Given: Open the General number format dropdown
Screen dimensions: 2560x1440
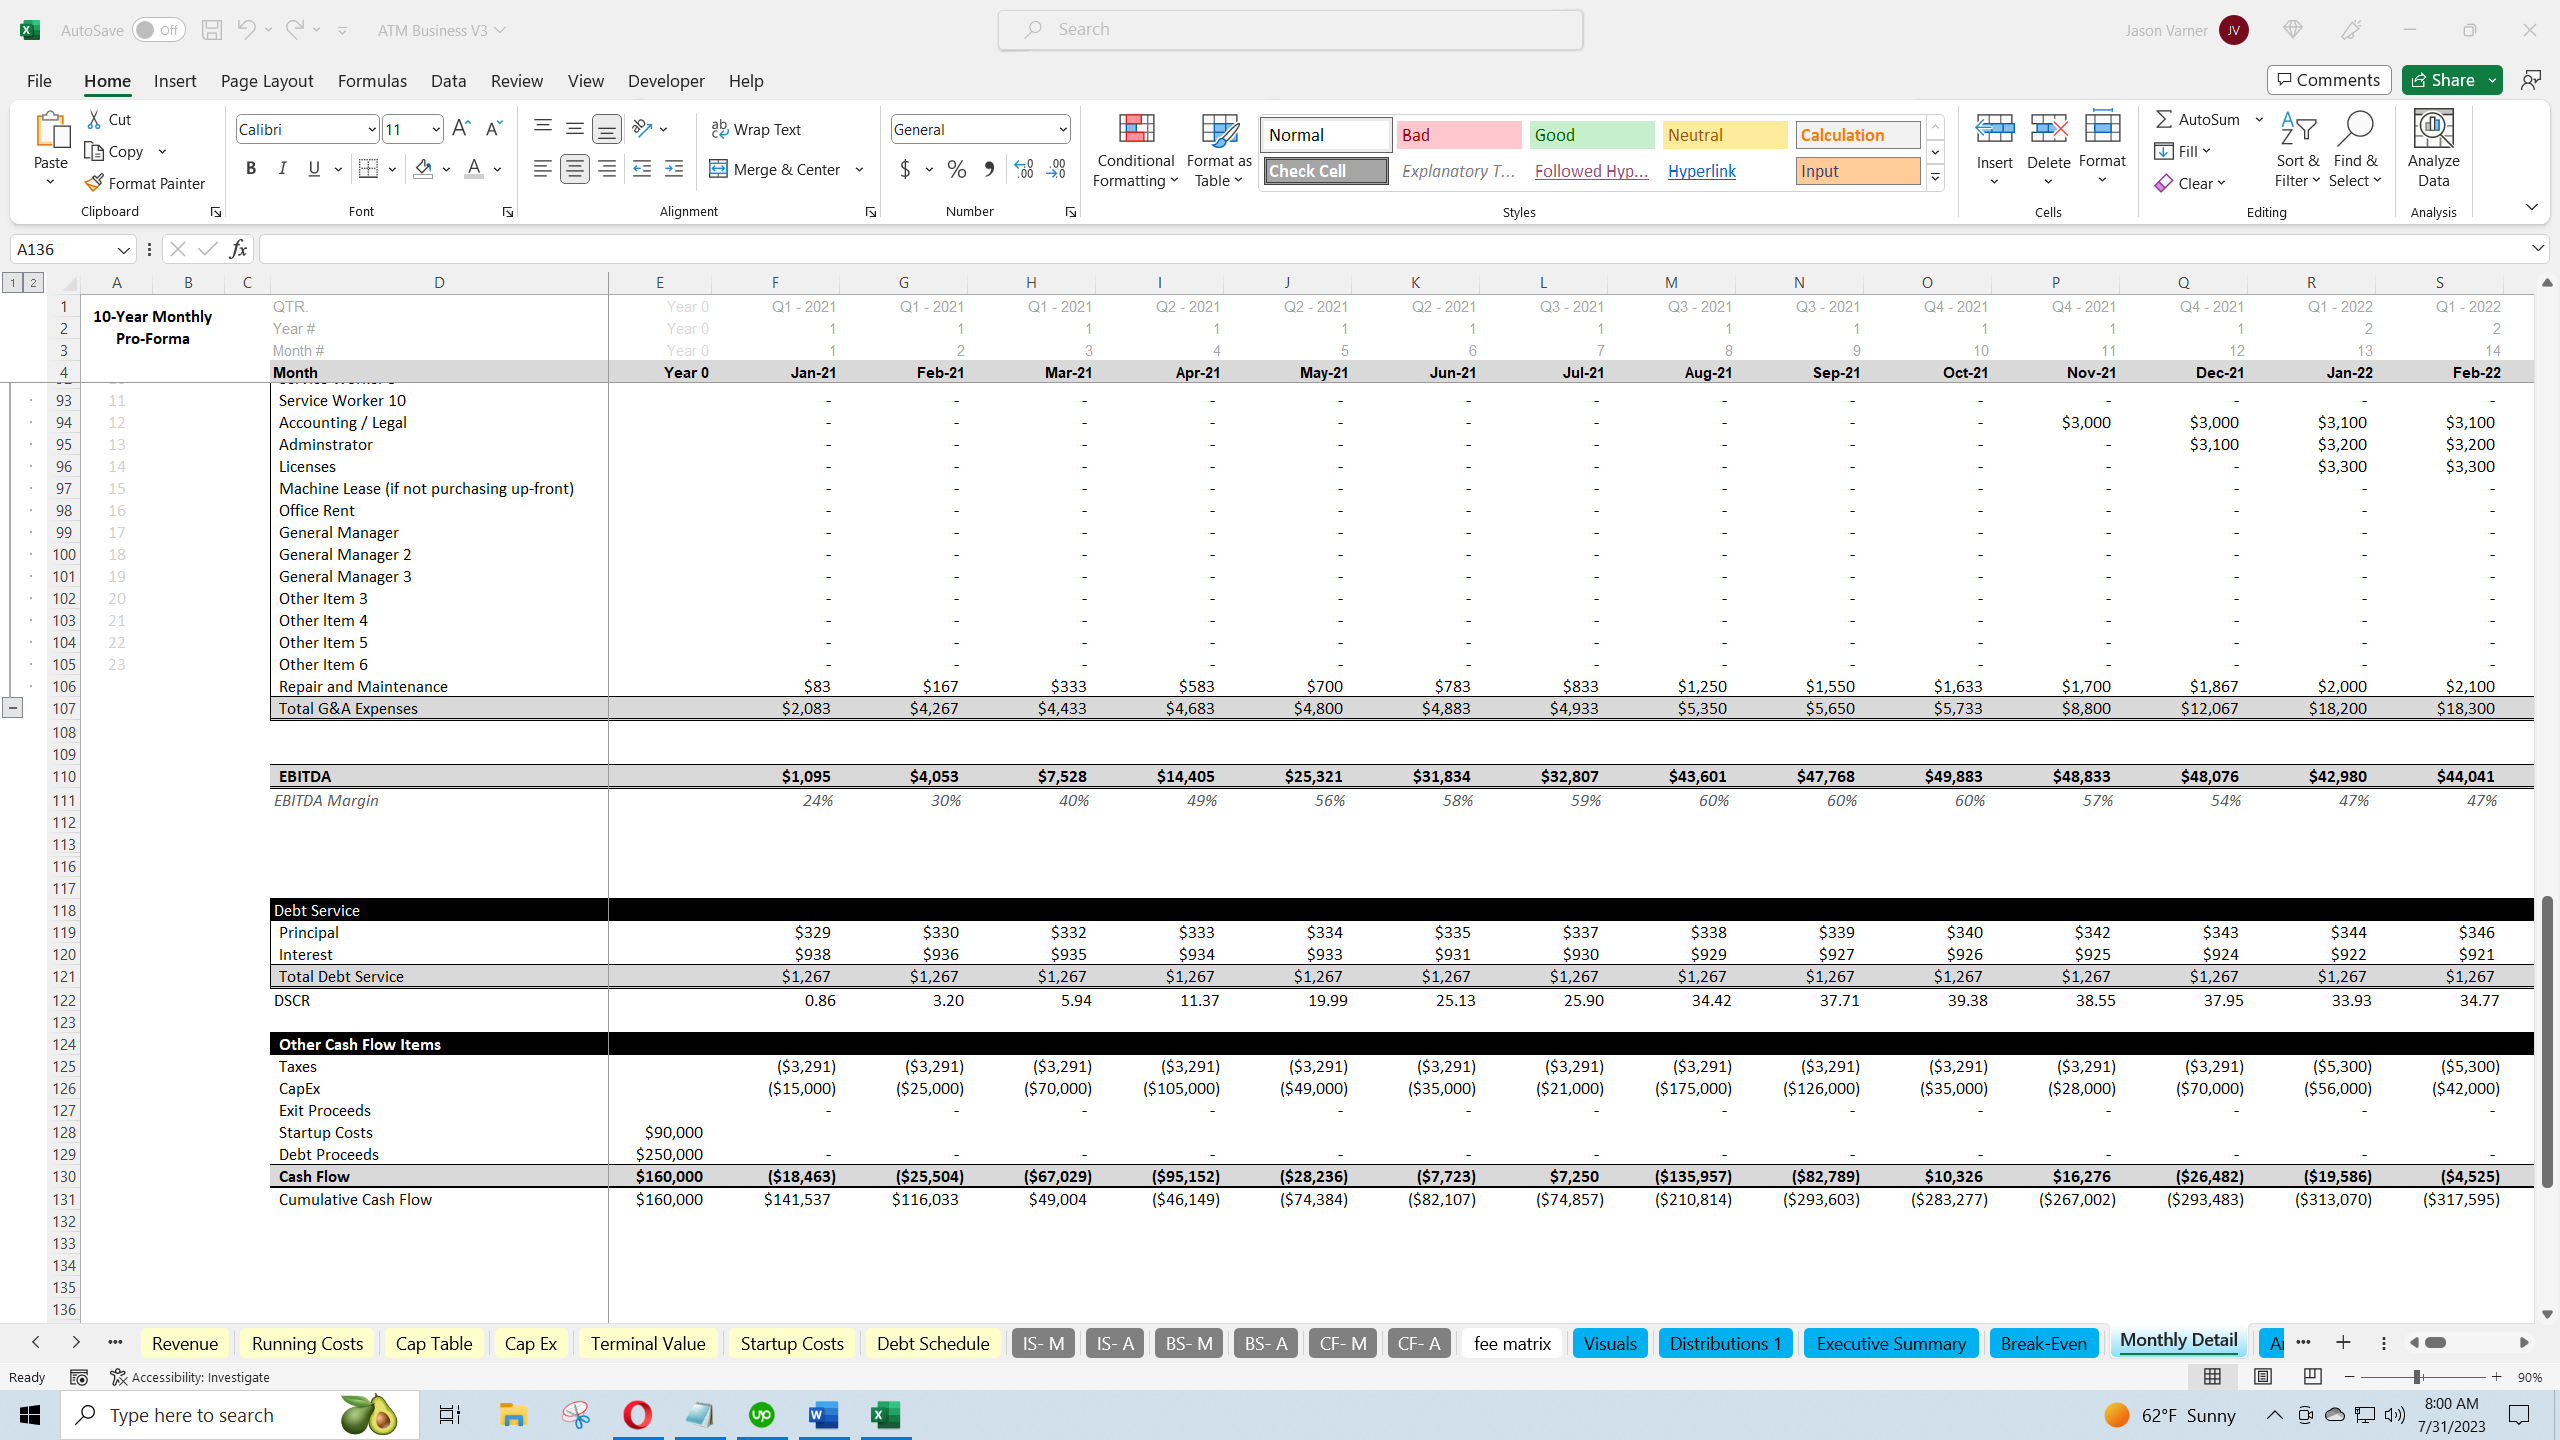Looking at the screenshot, I should (1062, 129).
